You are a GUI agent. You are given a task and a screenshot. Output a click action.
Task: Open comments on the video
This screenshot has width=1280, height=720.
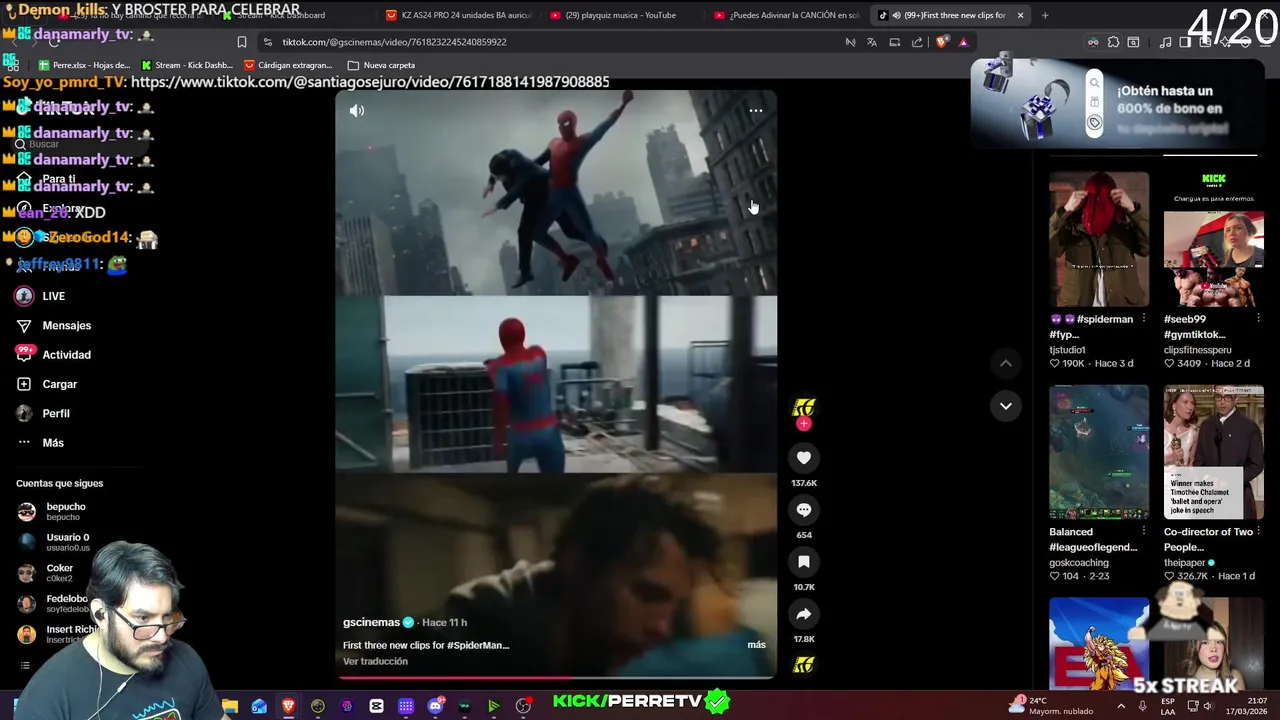804,510
